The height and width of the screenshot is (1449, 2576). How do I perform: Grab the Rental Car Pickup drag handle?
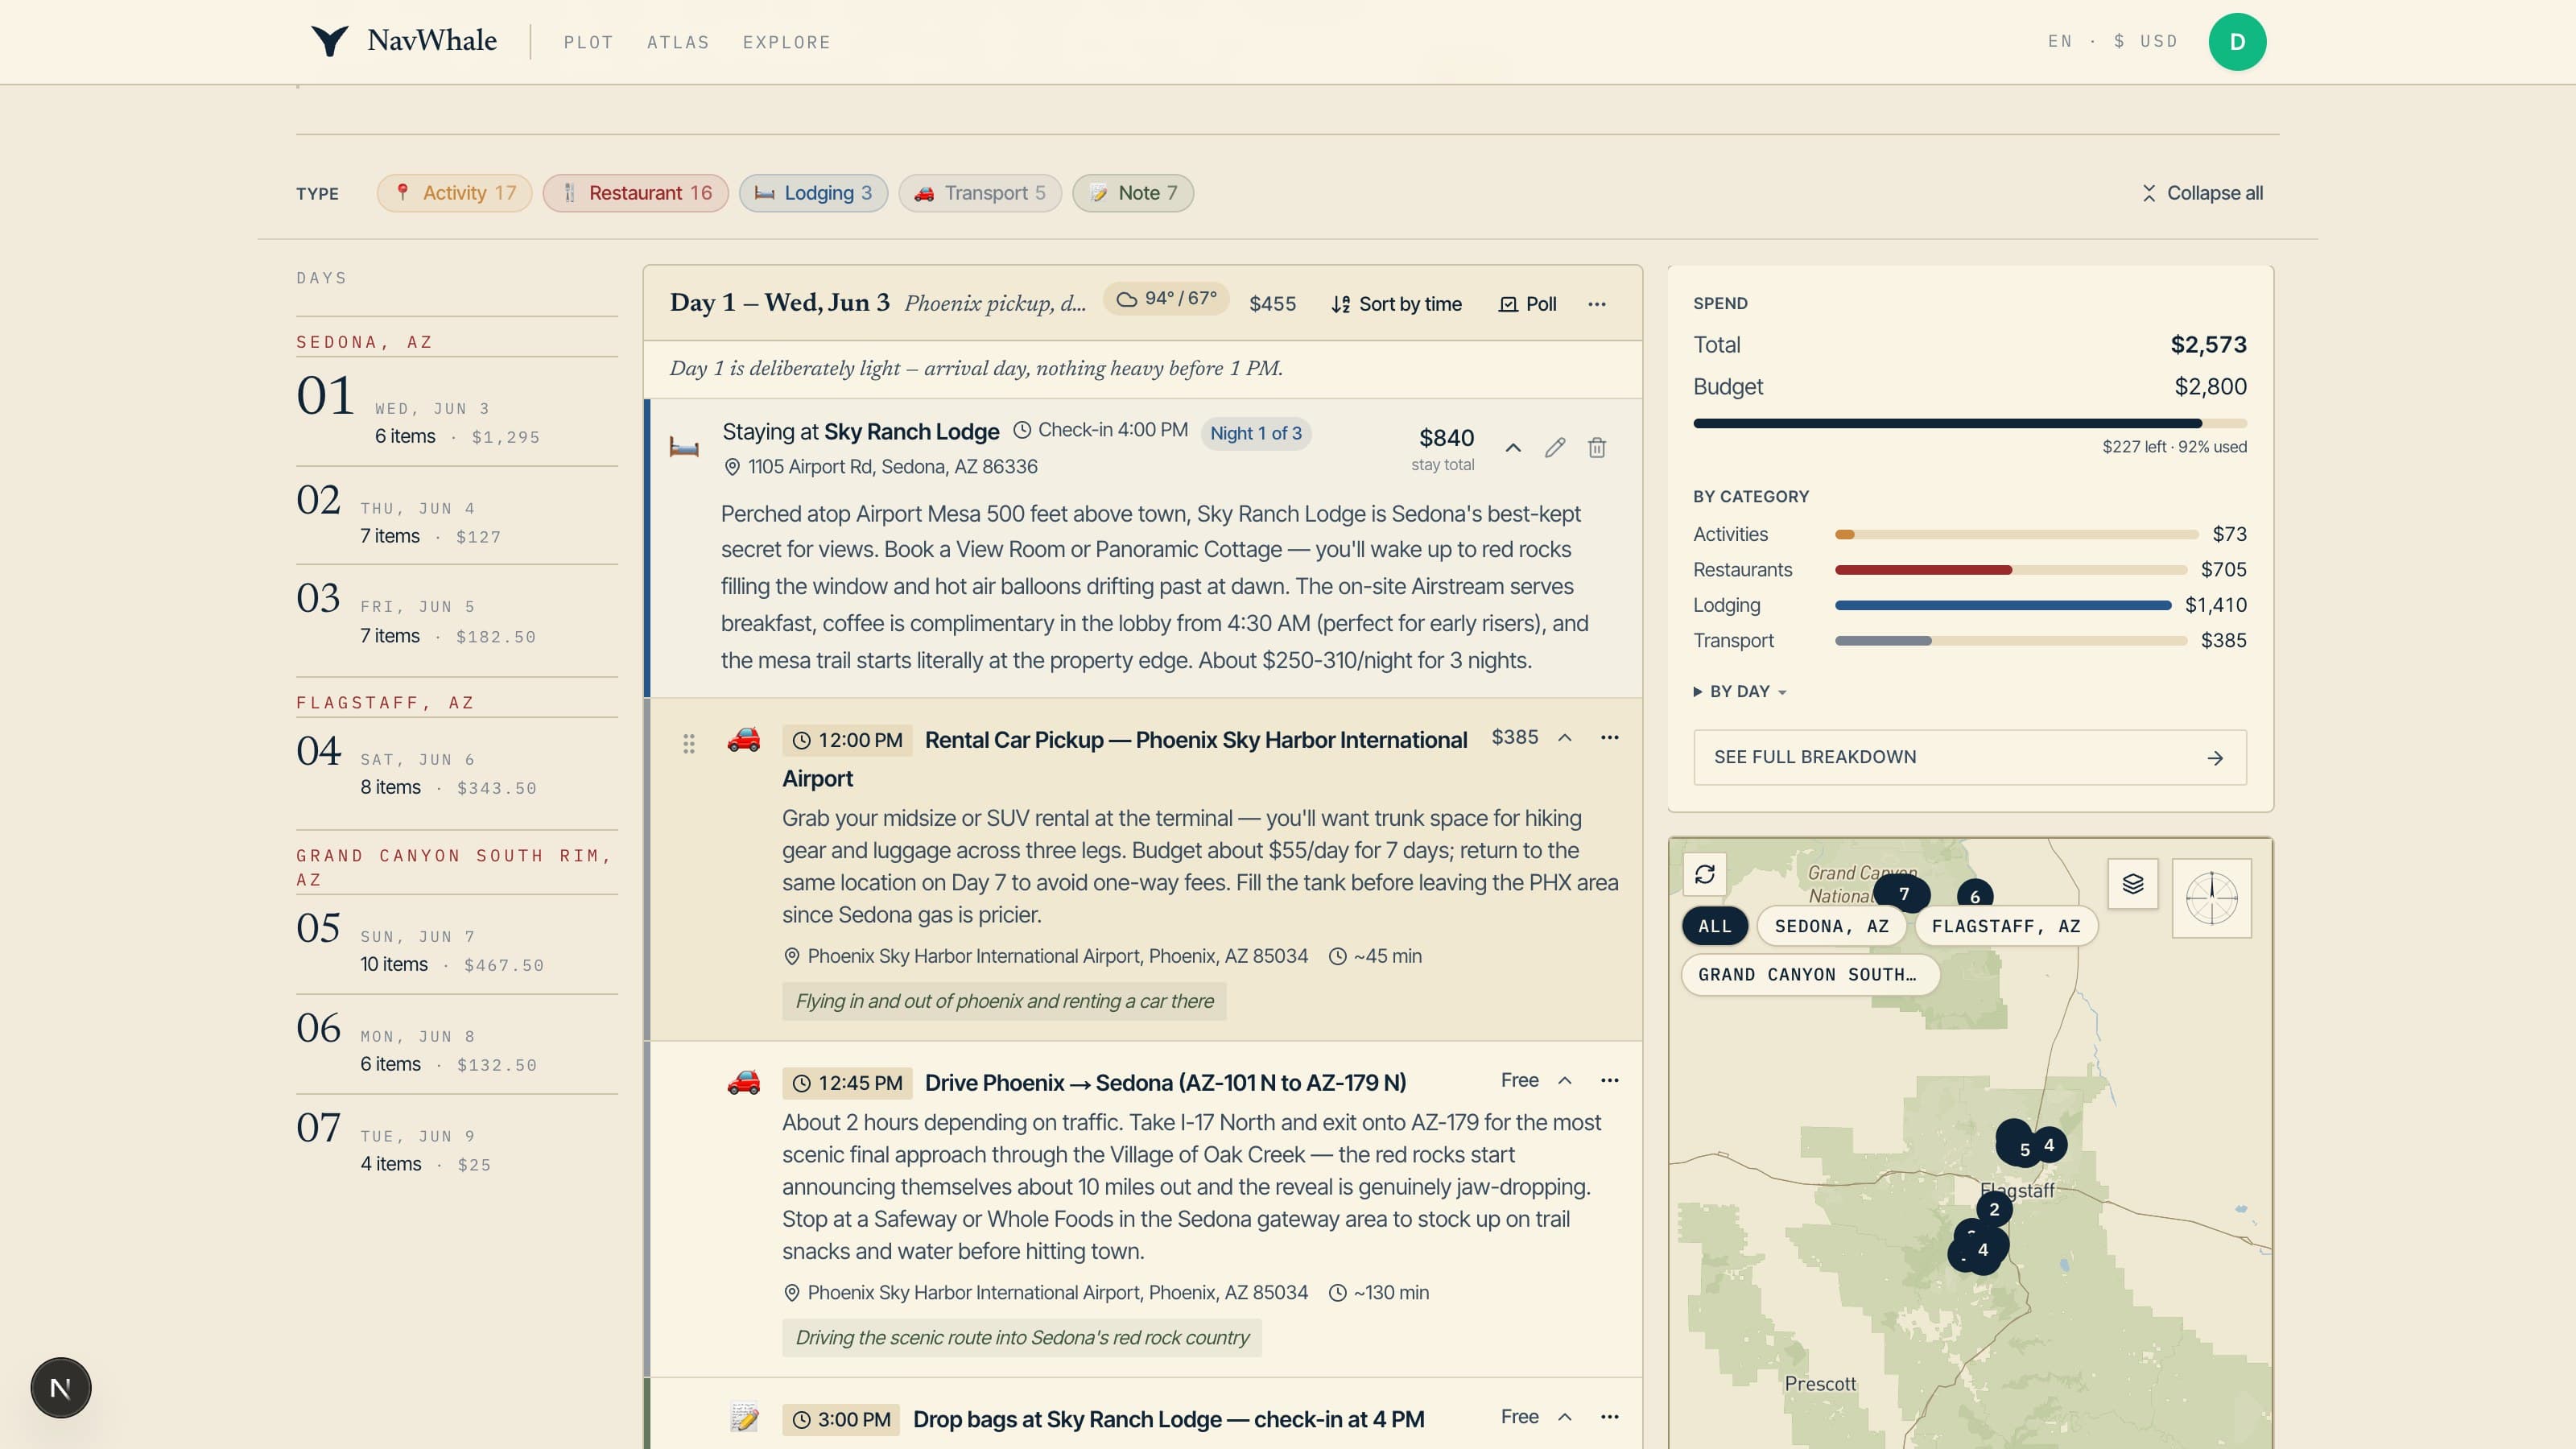tap(689, 743)
